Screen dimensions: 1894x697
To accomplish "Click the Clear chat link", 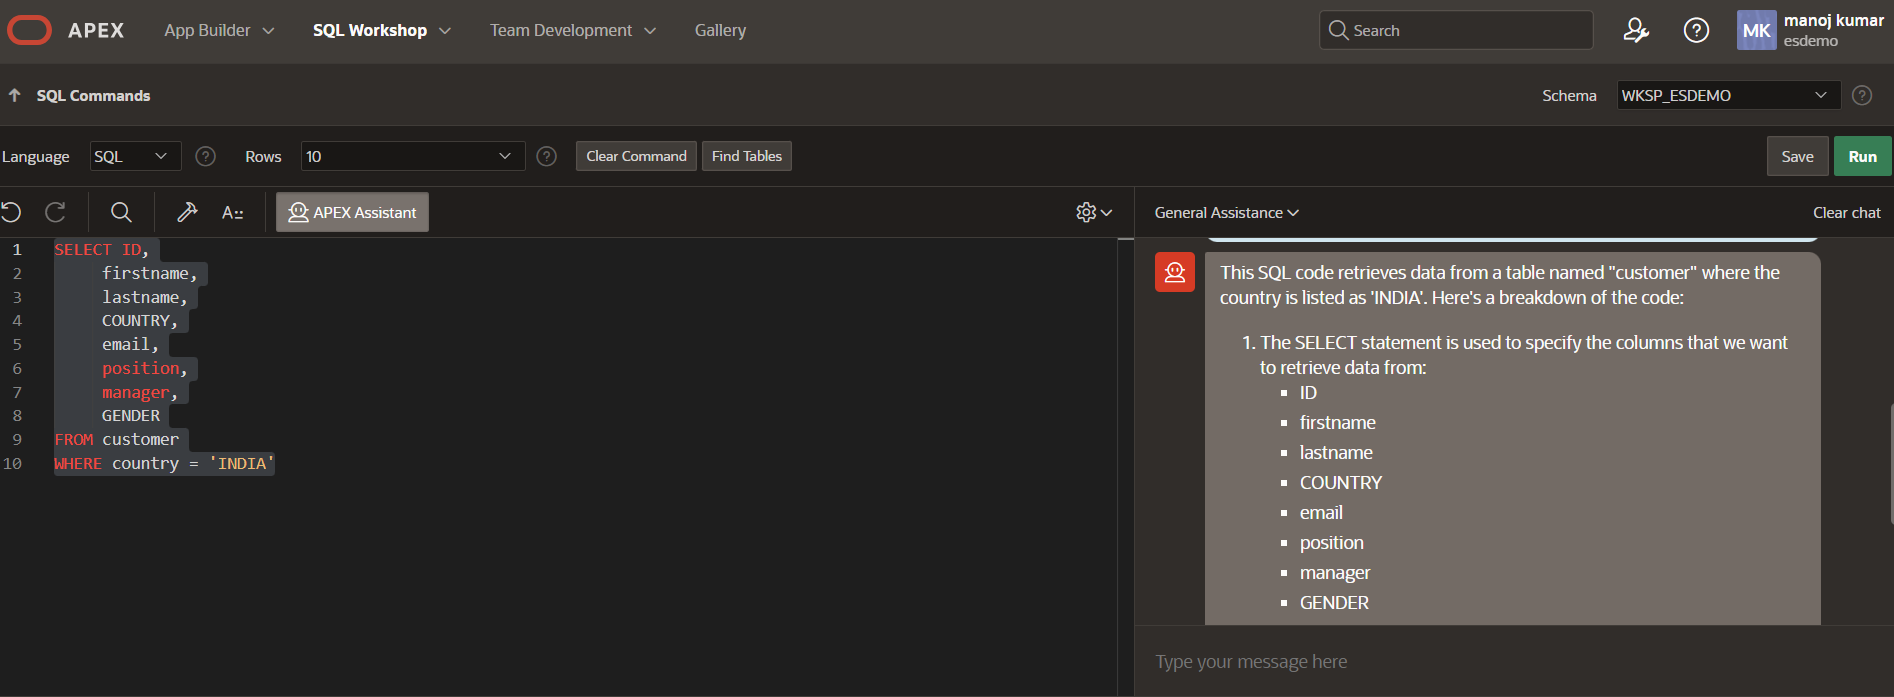I will tap(1846, 212).
